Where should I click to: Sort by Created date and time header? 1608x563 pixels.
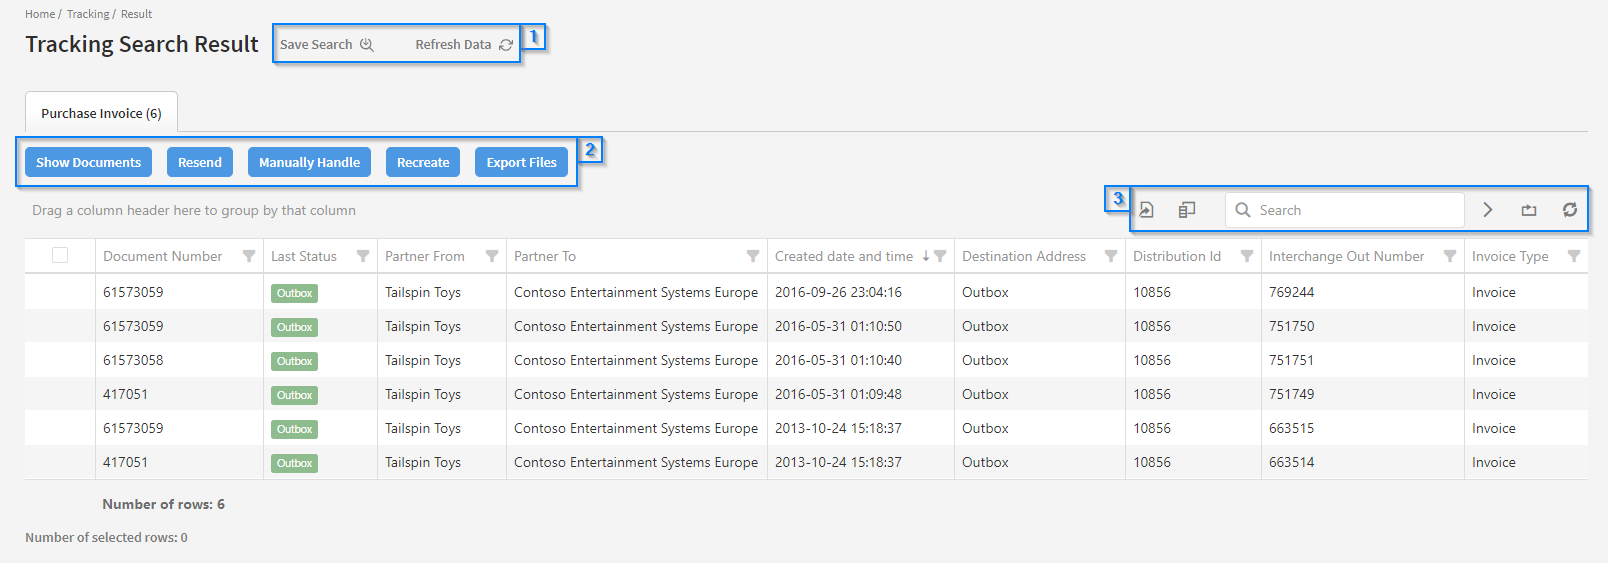pos(843,256)
